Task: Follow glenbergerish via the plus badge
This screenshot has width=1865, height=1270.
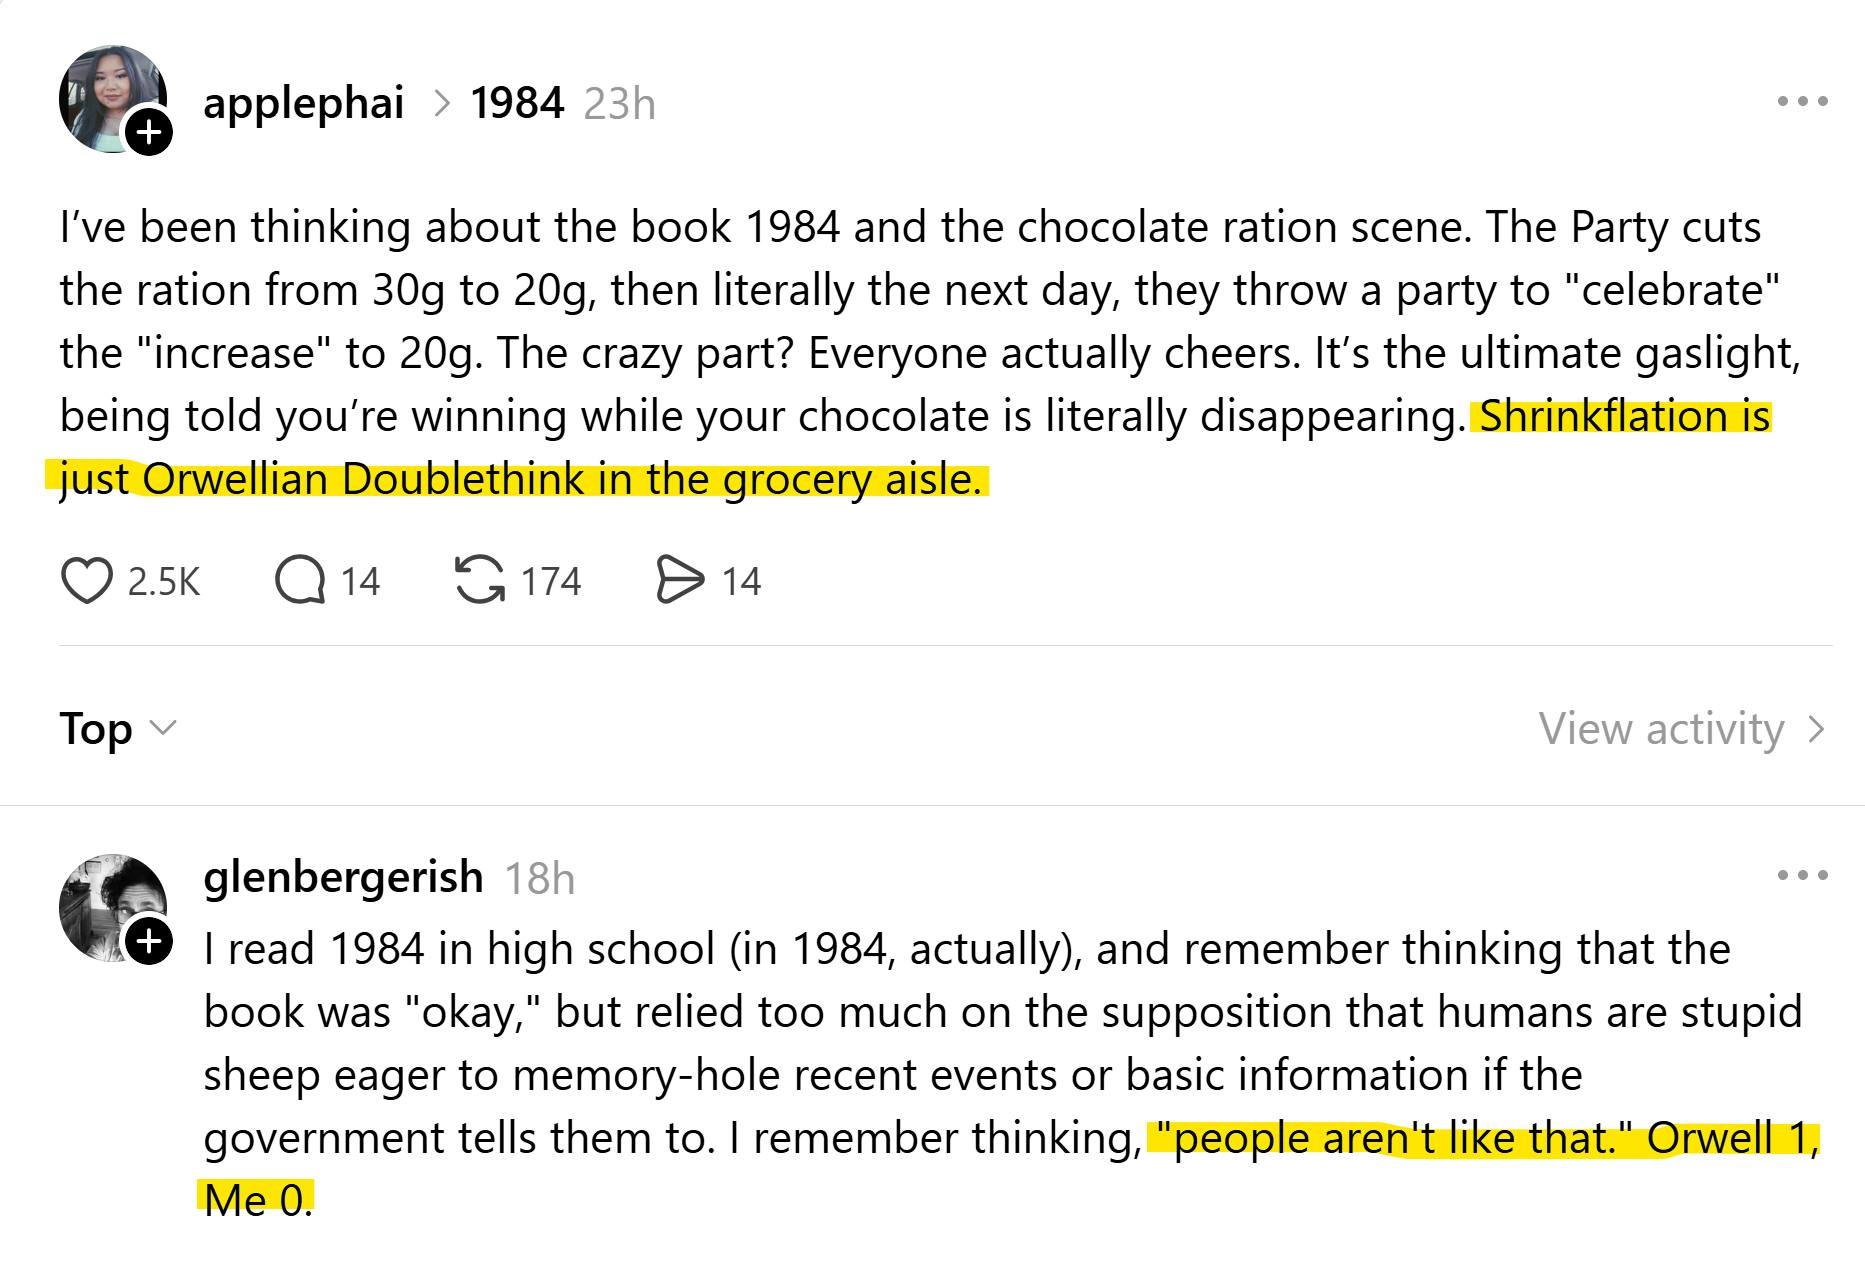Action: [149, 940]
